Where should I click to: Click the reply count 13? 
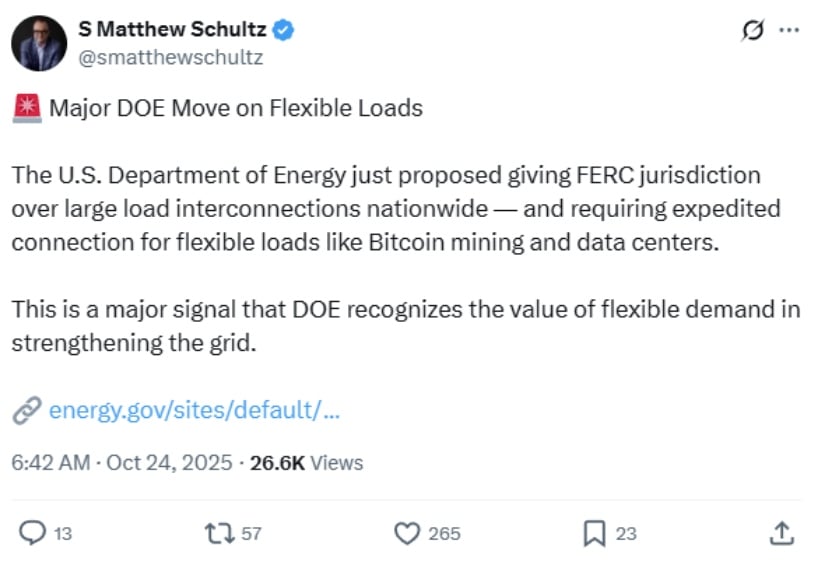(x=62, y=534)
